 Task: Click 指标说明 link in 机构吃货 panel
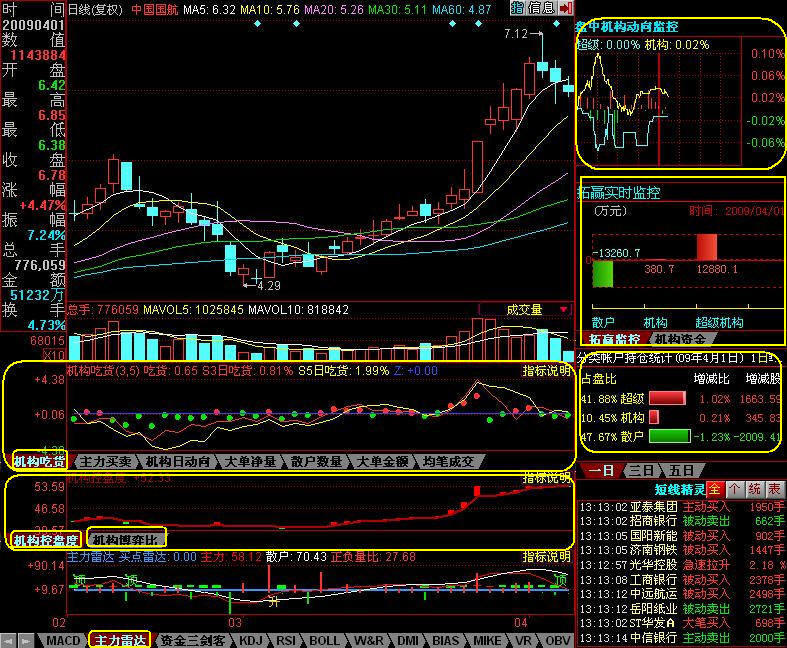coord(546,370)
